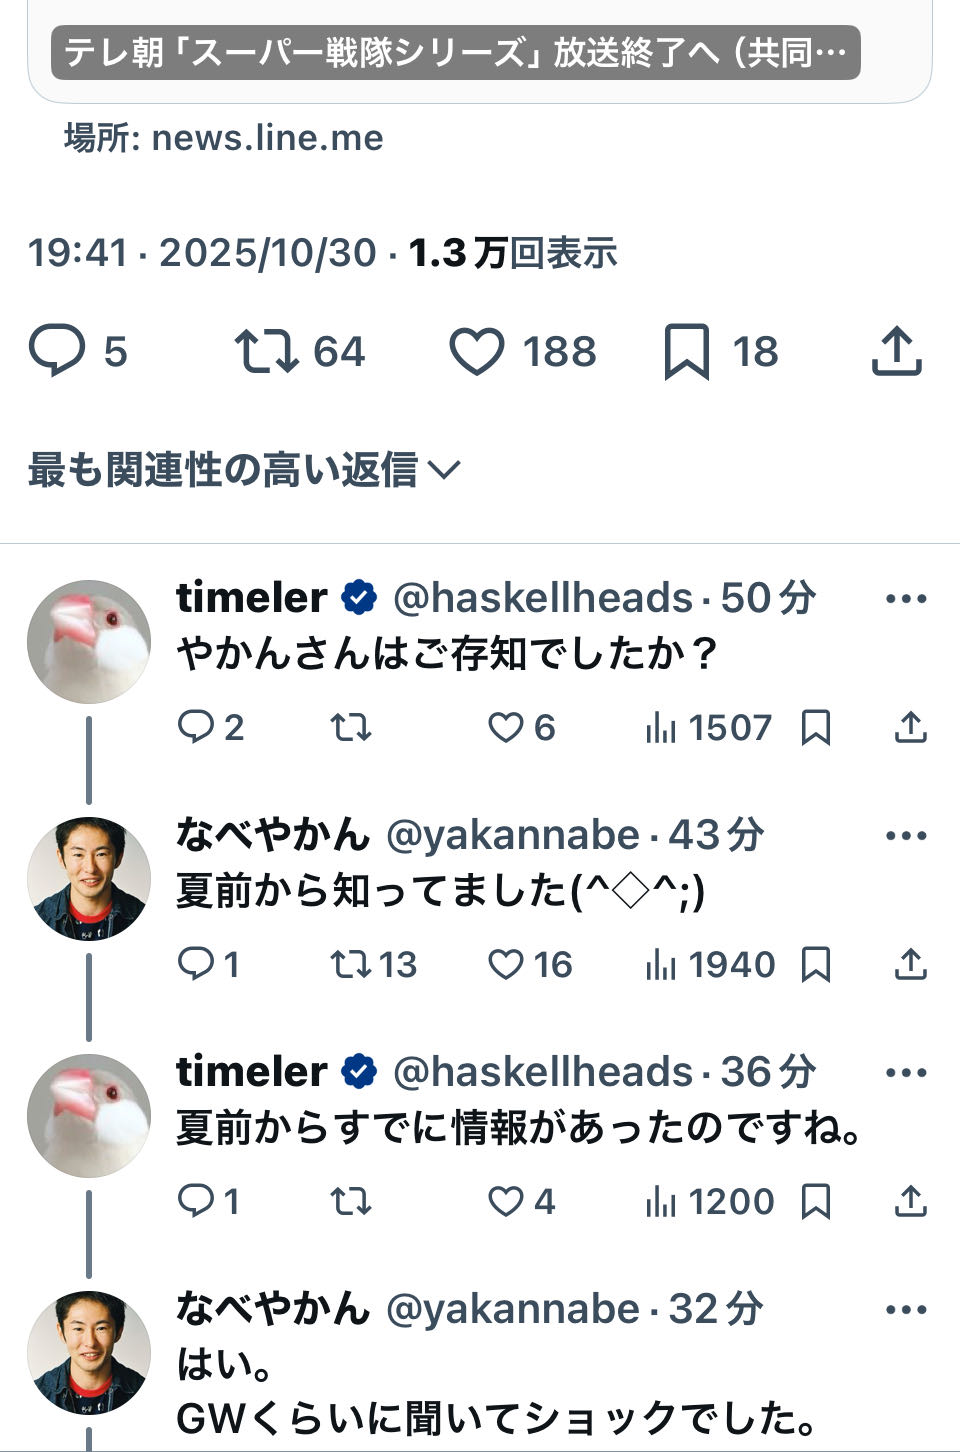The image size is (960, 1452).
Task: Open more options on timeler's 50分 reply
Action: [x=906, y=599]
